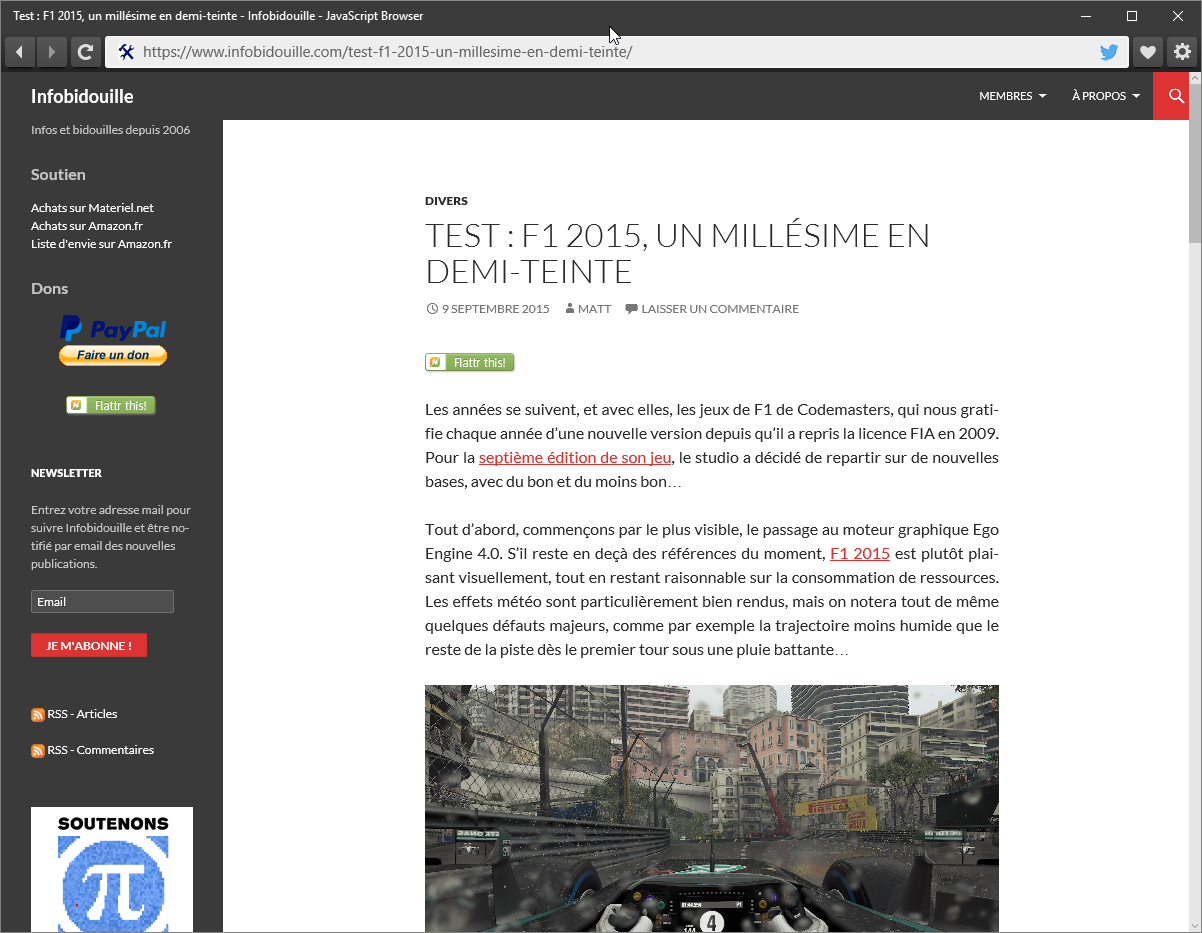Open Achats sur Materiel.net link
Image resolution: width=1202 pixels, height=933 pixels.
[92, 208]
